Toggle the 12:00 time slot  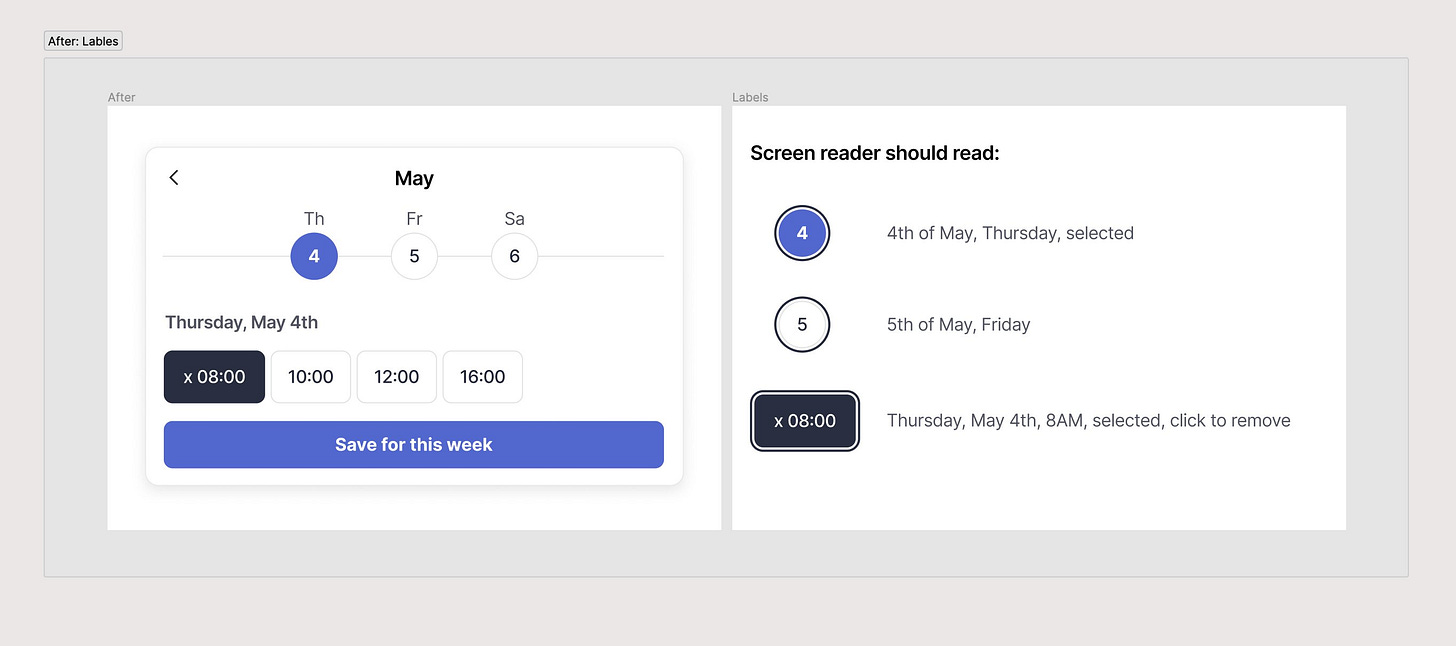(396, 377)
